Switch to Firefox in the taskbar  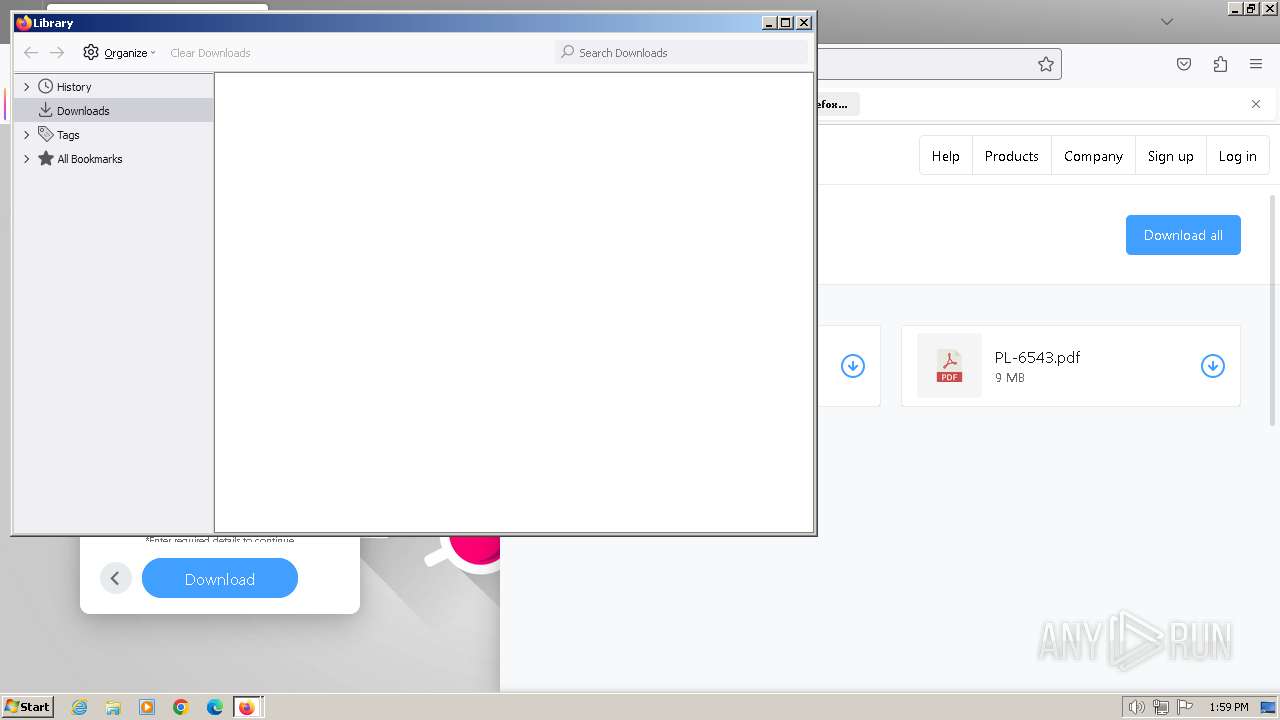tap(247, 707)
